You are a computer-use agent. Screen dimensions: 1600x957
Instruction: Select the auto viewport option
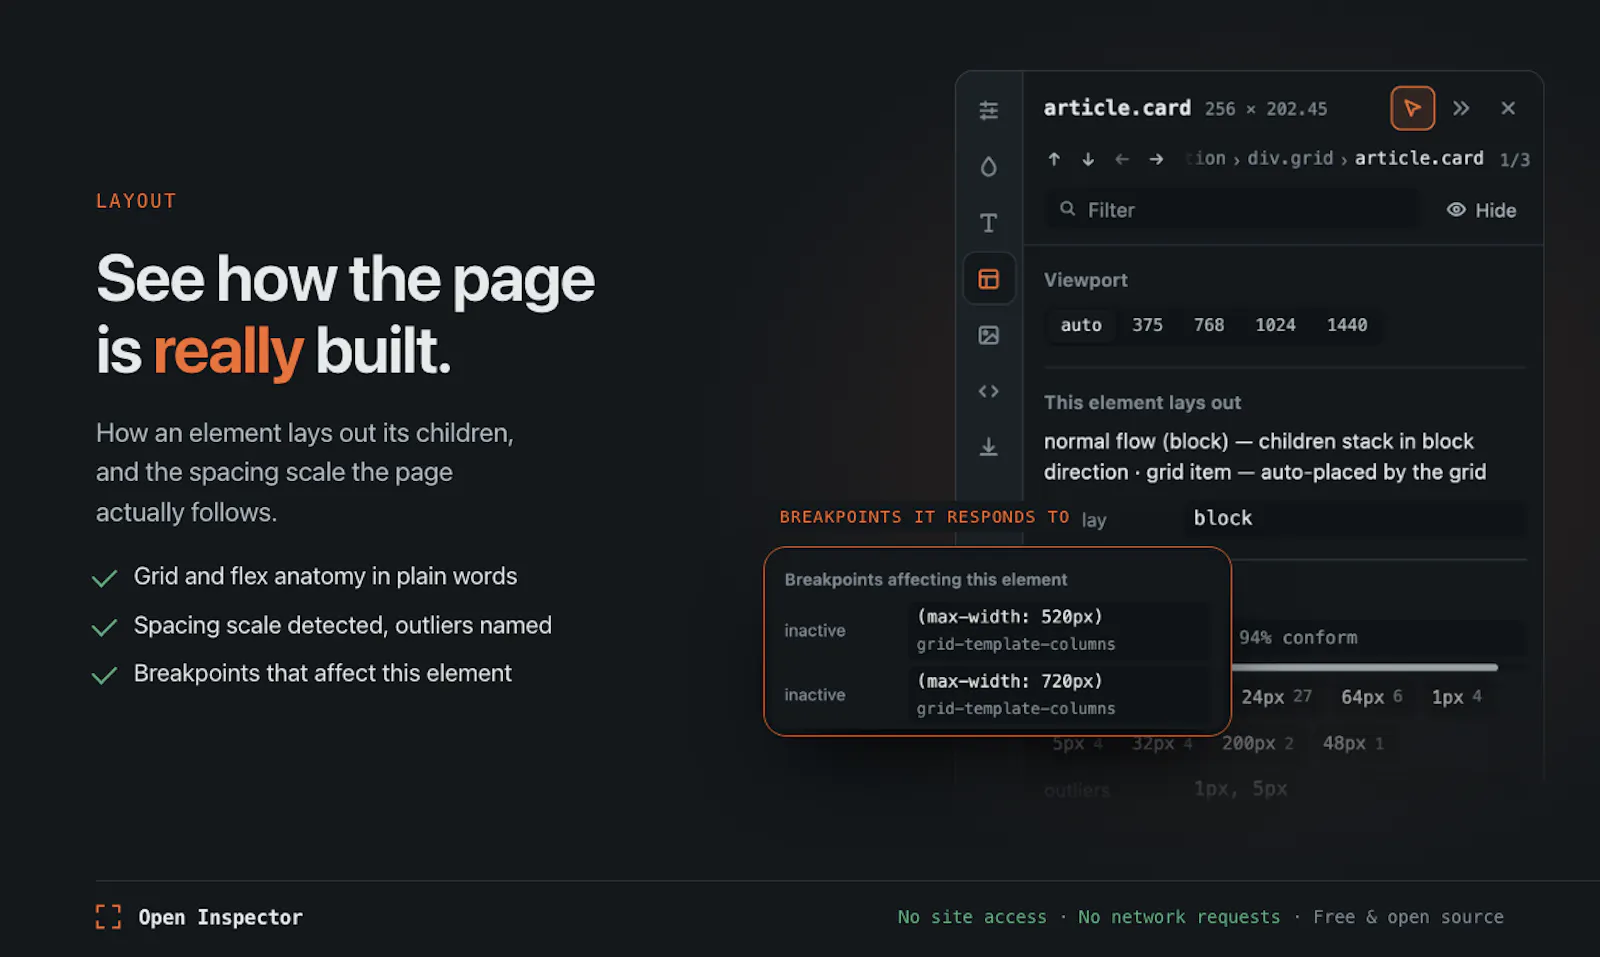pos(1081,325)
